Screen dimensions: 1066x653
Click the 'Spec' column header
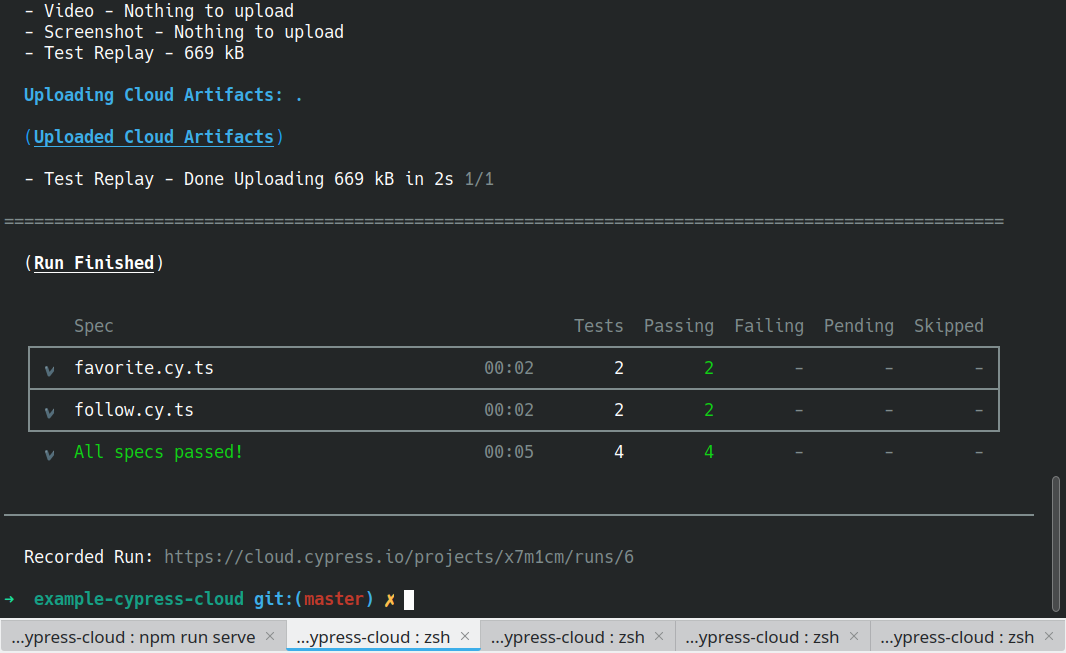(x=94, y=326)
